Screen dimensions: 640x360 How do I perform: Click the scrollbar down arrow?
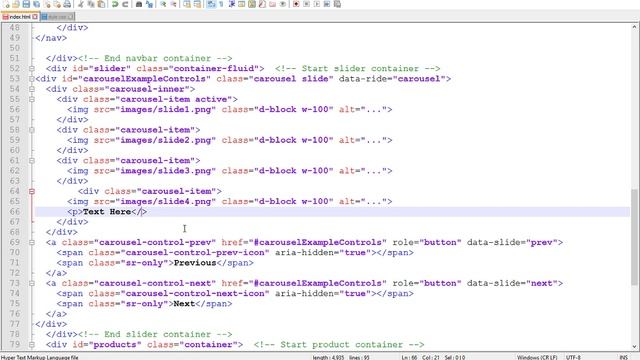point(634,347)
